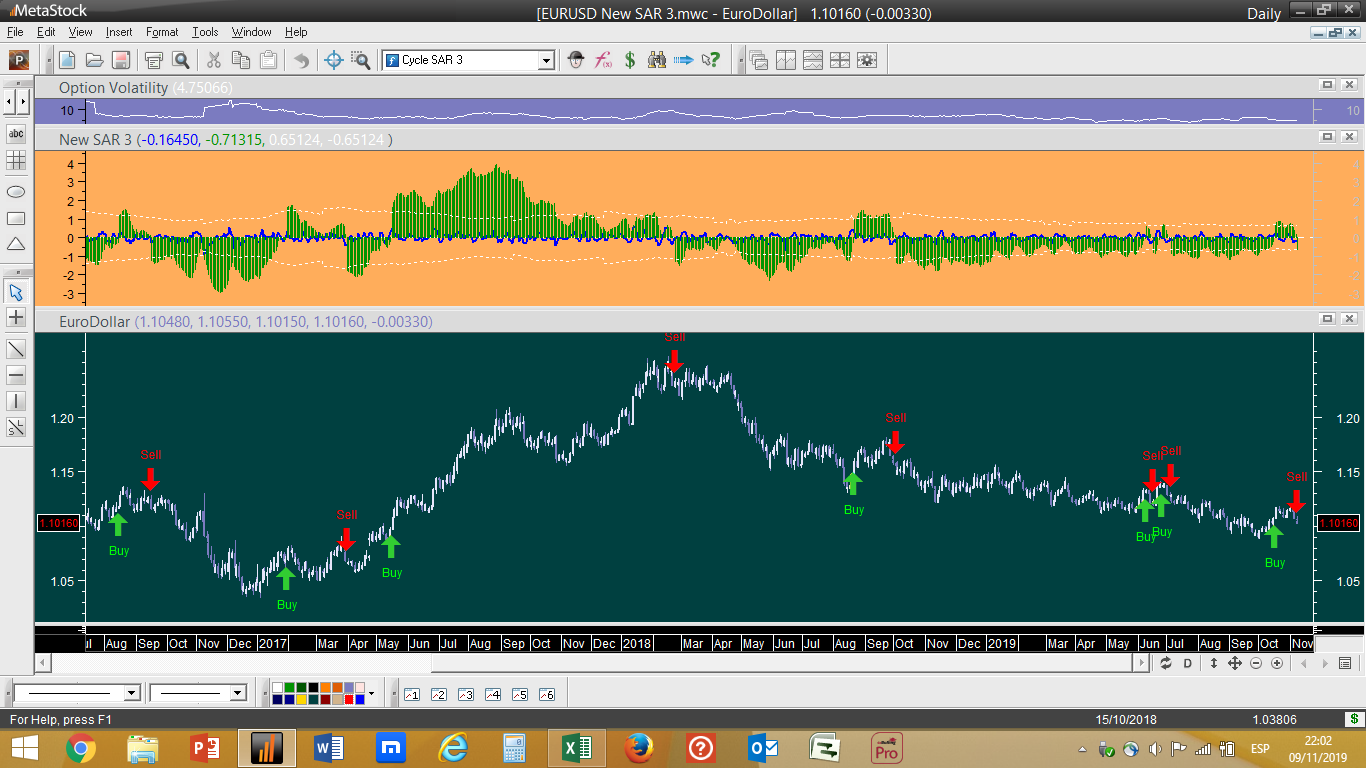The width and height of the screenshot is (1366, 768).
Task: Open the Insert menu
Action: click(118, 32)
